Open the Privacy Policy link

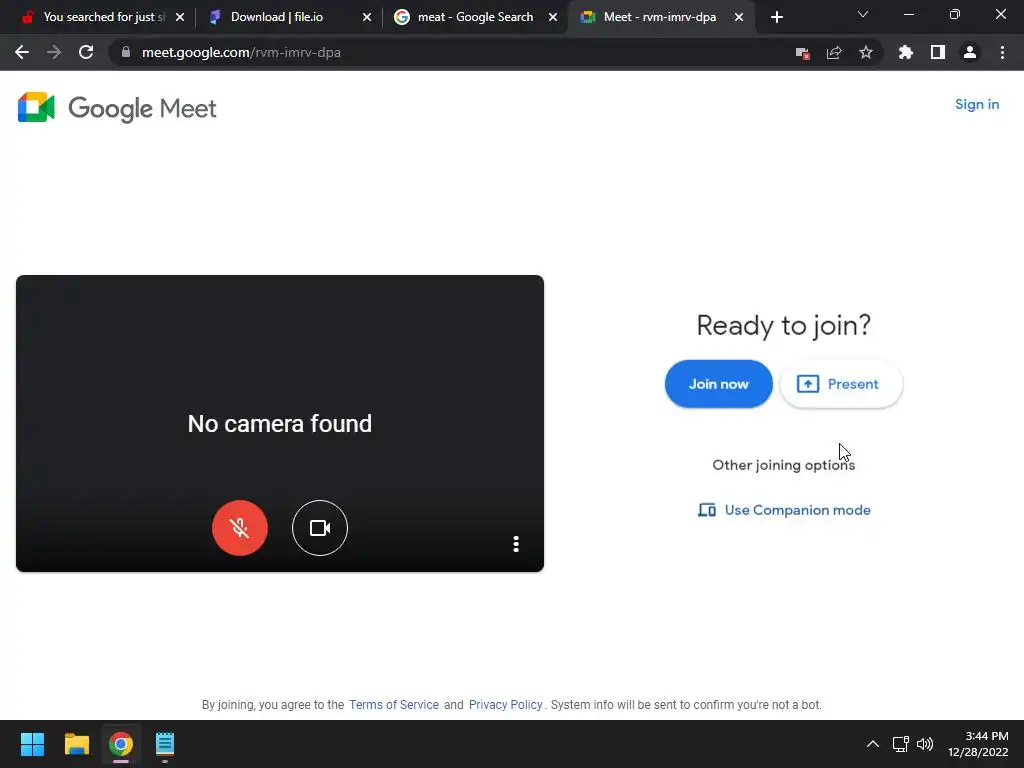point(505,705)
